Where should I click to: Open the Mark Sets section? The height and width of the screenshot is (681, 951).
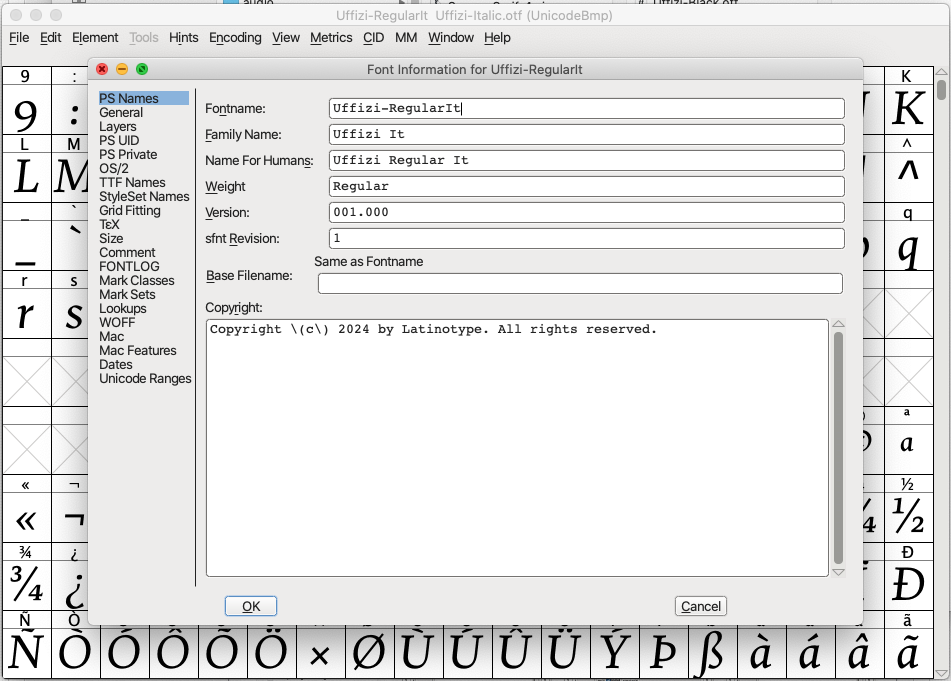point(127,294)
